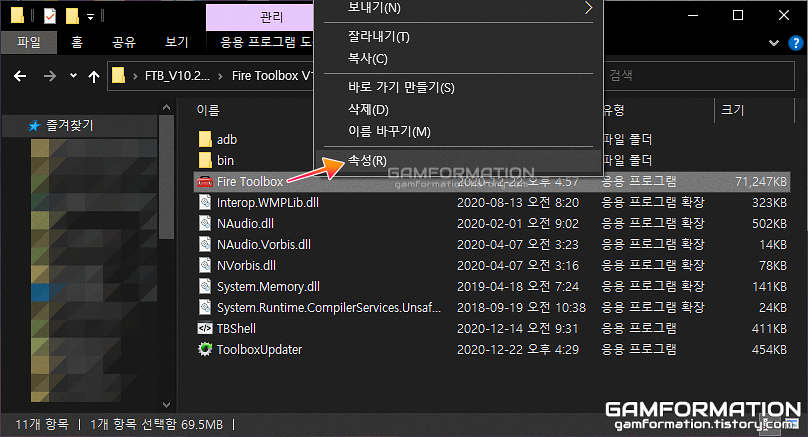Click the 검색 search box
Image resolution: width=808 pixels, height=437 pixels.
(698, 76)
